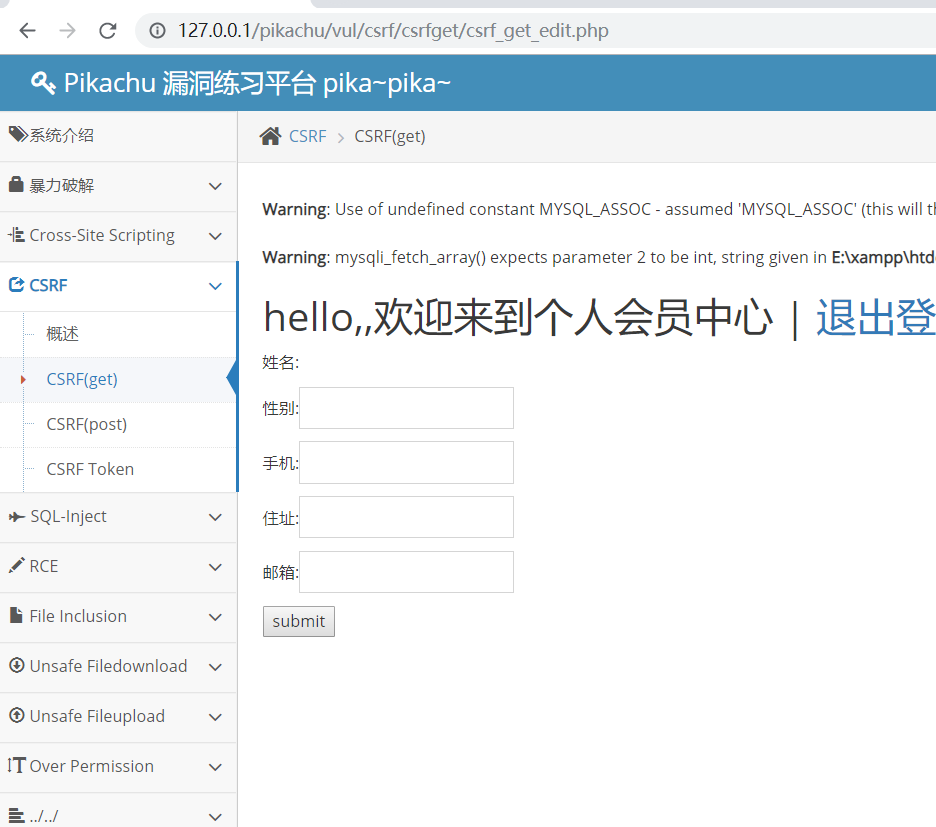
Task: Expand the File Inclusion chevron
Action: coord(215,617)
